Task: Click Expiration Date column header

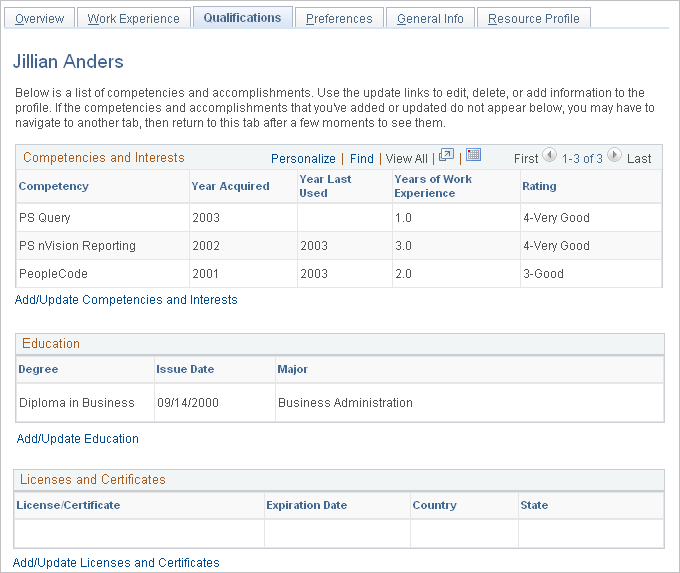Action: 307,505
